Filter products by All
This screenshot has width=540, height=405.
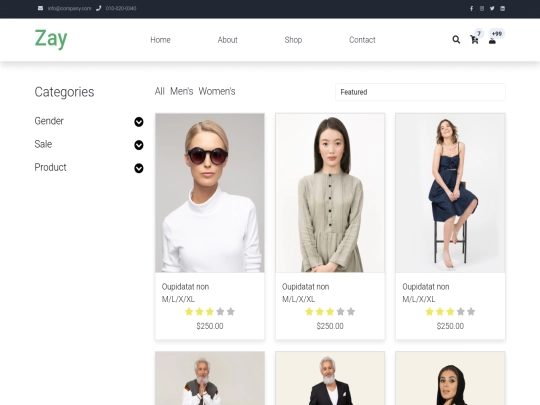click(x=159, y=91)
